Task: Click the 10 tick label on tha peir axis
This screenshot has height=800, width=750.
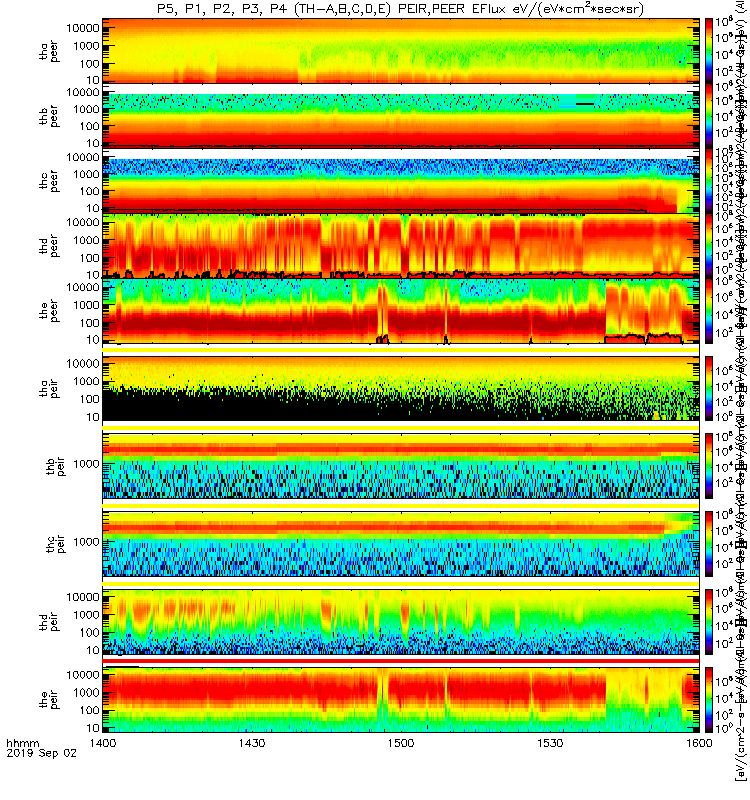Action: point(93,417)
